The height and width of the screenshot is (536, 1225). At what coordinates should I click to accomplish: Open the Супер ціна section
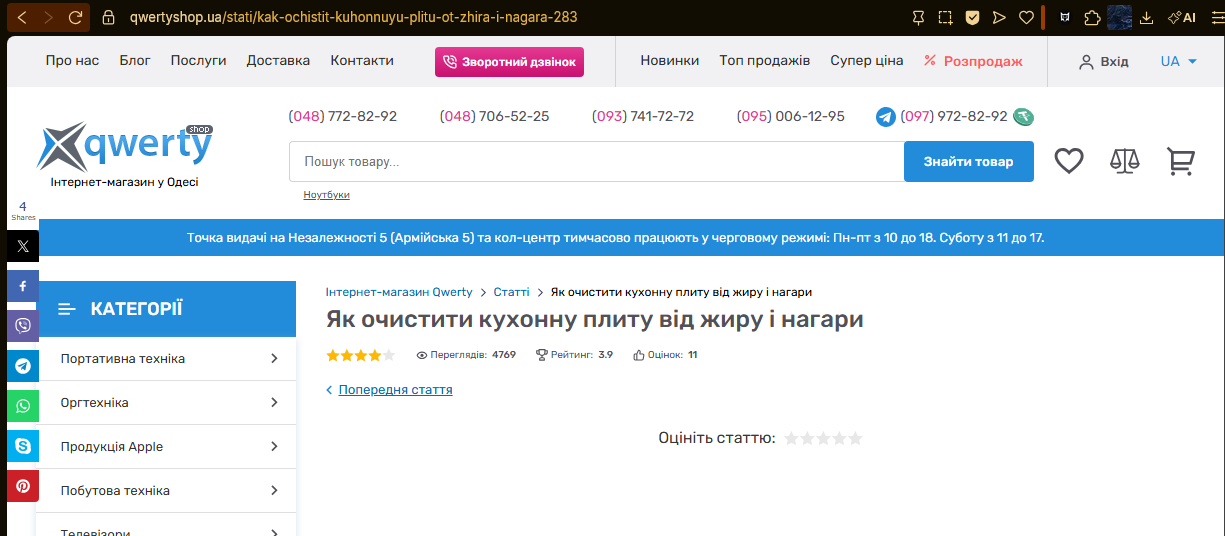pyautogui.click(x=867, y=61)
